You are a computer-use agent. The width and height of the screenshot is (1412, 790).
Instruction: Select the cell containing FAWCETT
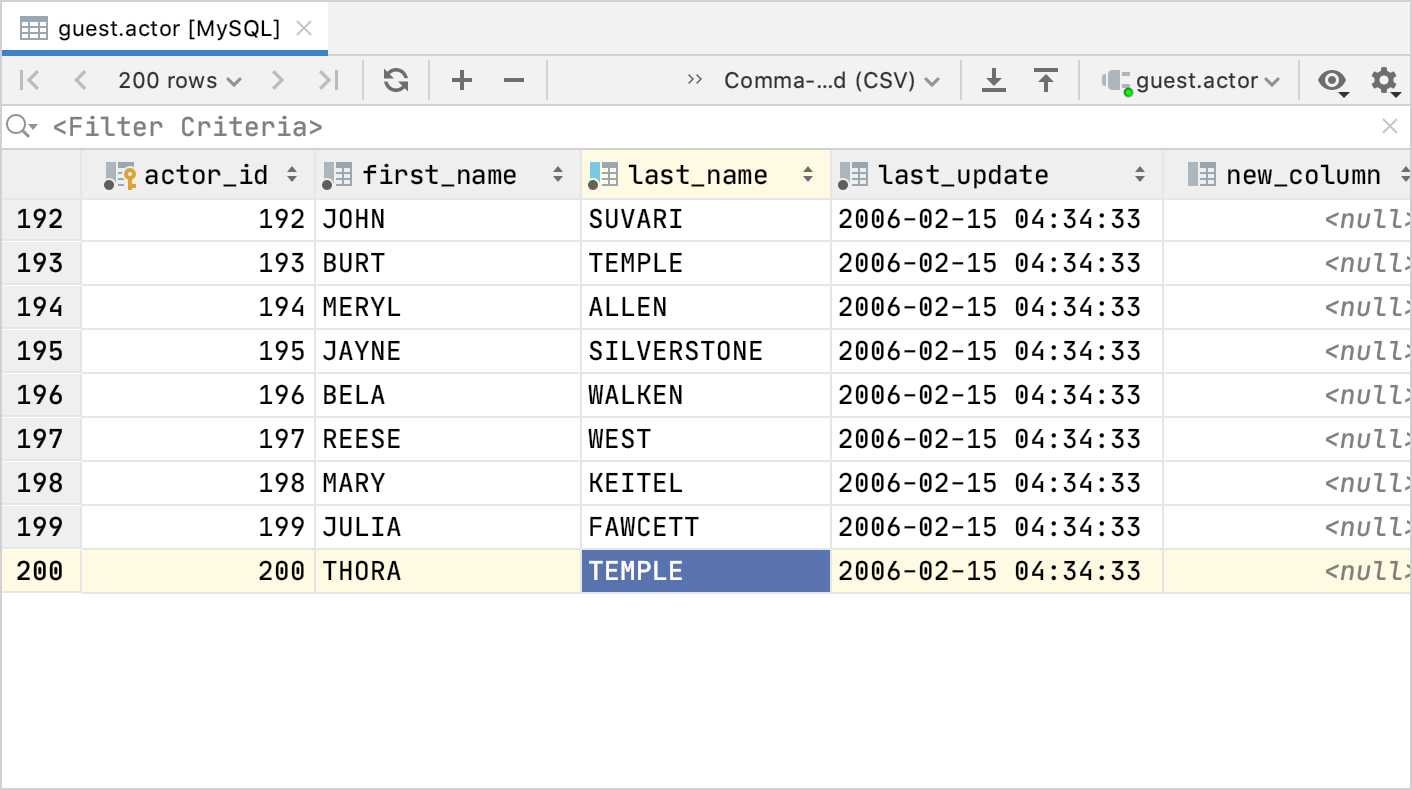[x=705, y=527]
